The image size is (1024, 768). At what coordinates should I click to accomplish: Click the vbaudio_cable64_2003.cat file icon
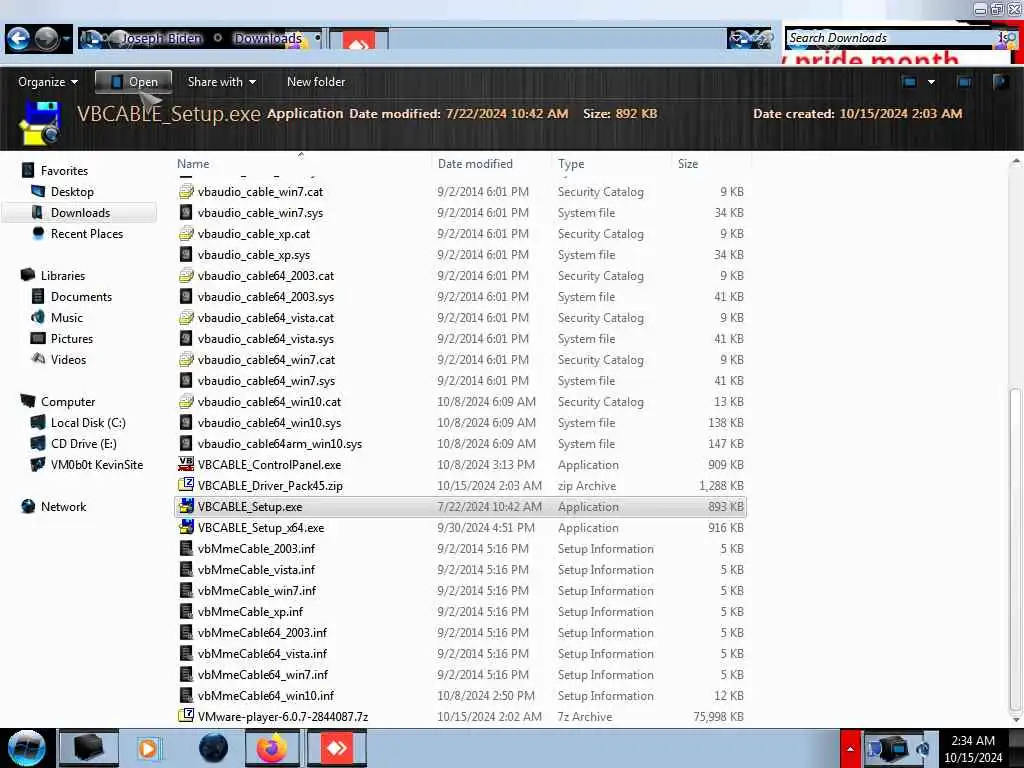point(186,276)
